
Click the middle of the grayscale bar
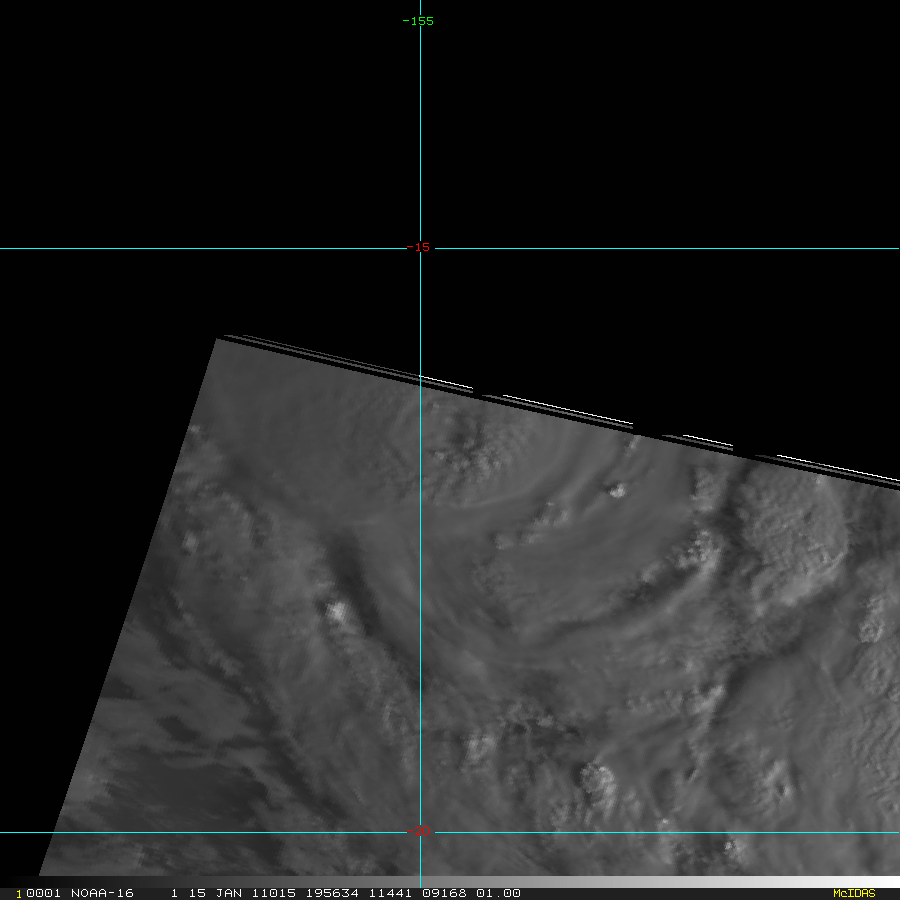(450, 882)
